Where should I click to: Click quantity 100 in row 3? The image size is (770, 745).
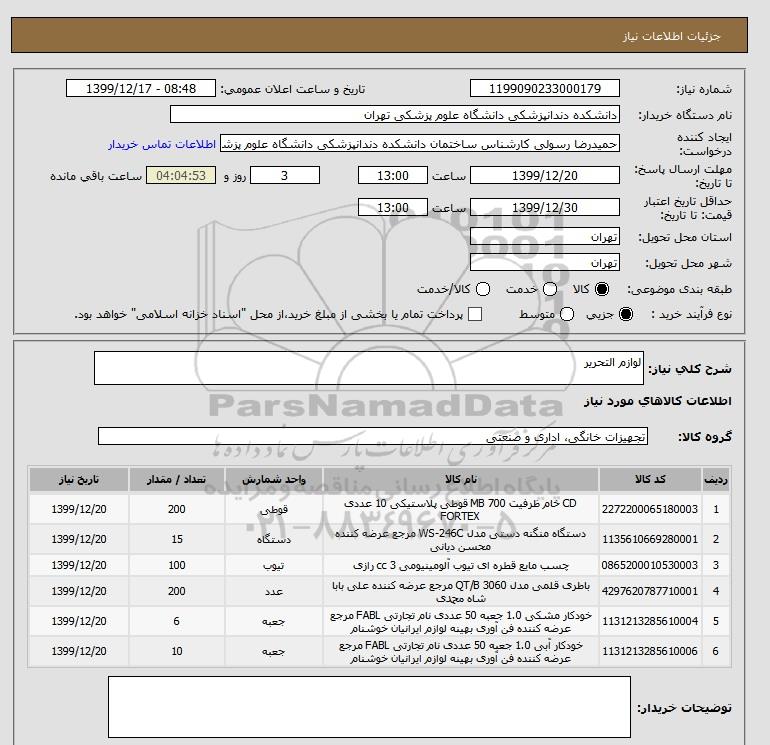coord(177,565)
